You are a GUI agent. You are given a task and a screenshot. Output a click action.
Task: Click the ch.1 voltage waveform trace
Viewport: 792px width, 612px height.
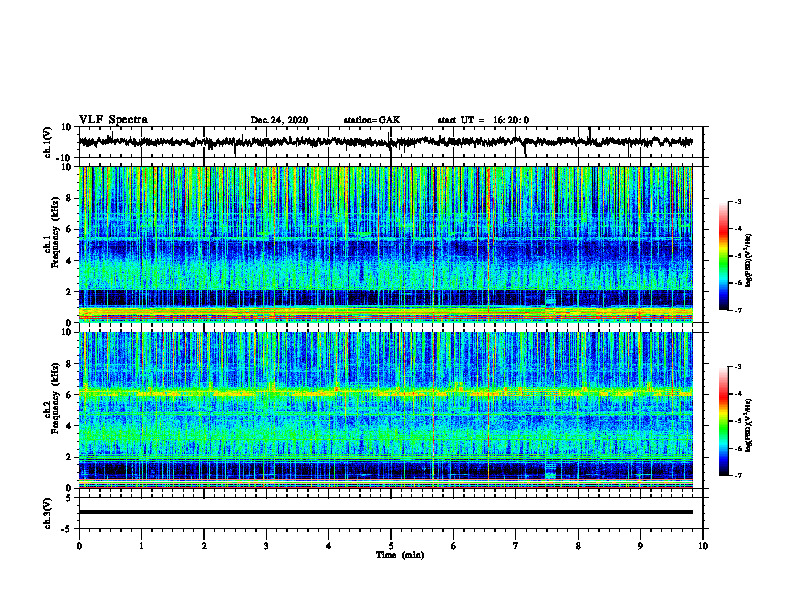[385, 142]
